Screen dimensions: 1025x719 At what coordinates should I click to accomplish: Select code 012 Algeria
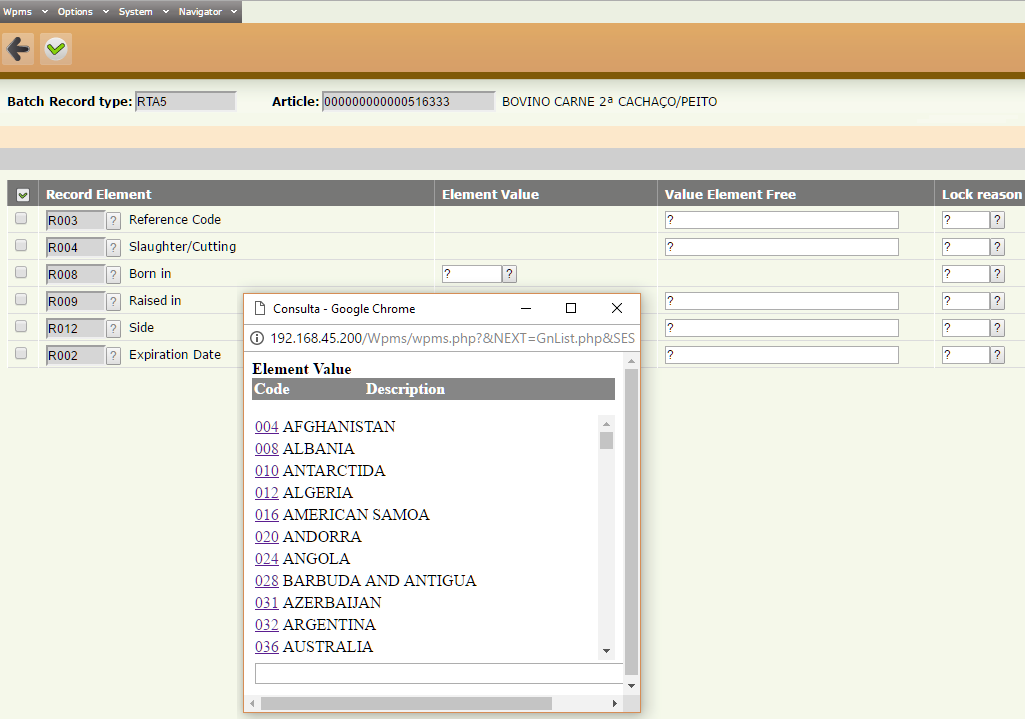(x=267, y=493)
